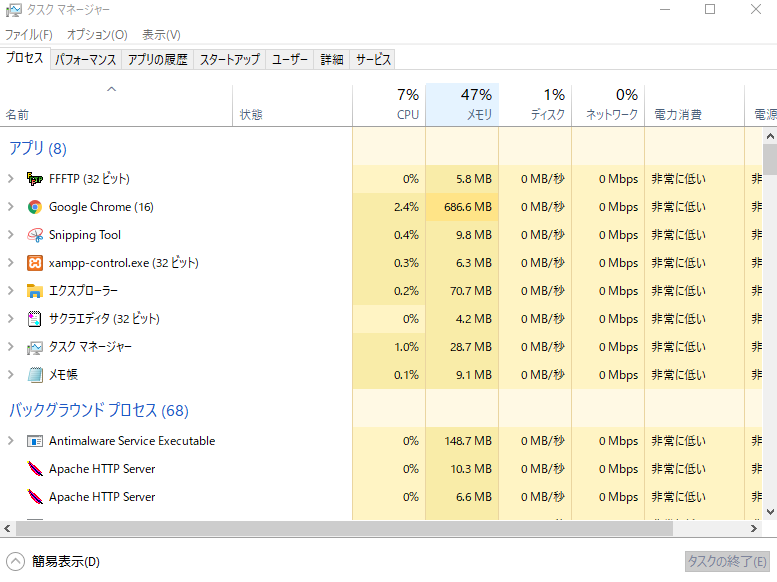777x582 pixels.
Task: Click the メモ帳 notepad icon
Action: coord(35,375)
